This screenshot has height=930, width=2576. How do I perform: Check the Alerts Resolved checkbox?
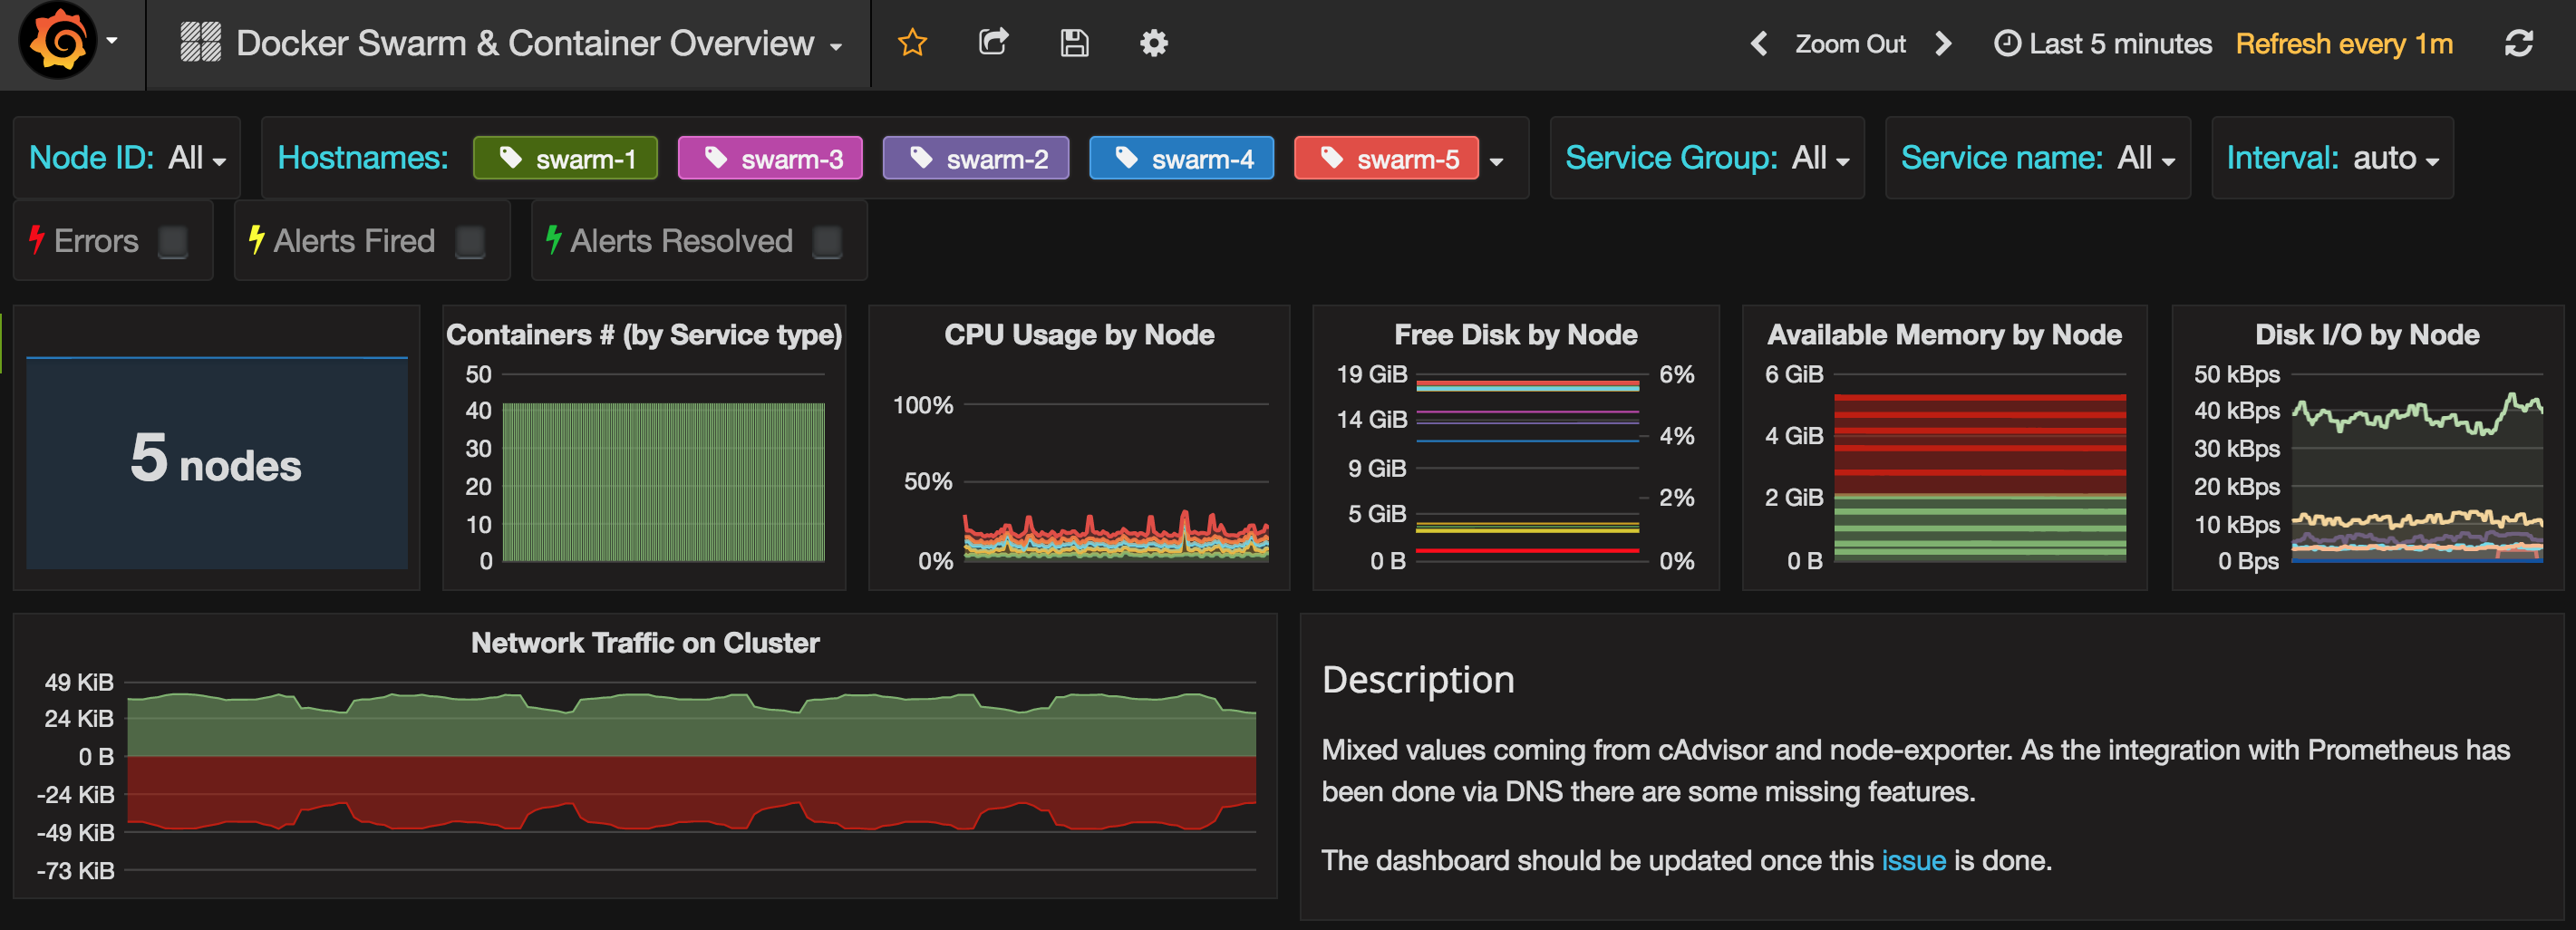827,241
